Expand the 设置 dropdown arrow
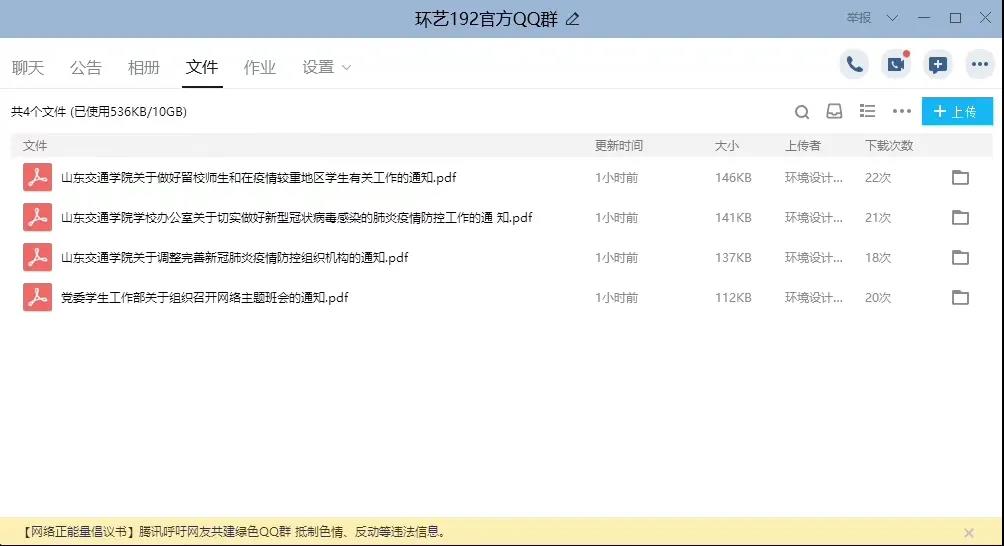Viewport: 1004px width, 546px height. tap(347, 68)
